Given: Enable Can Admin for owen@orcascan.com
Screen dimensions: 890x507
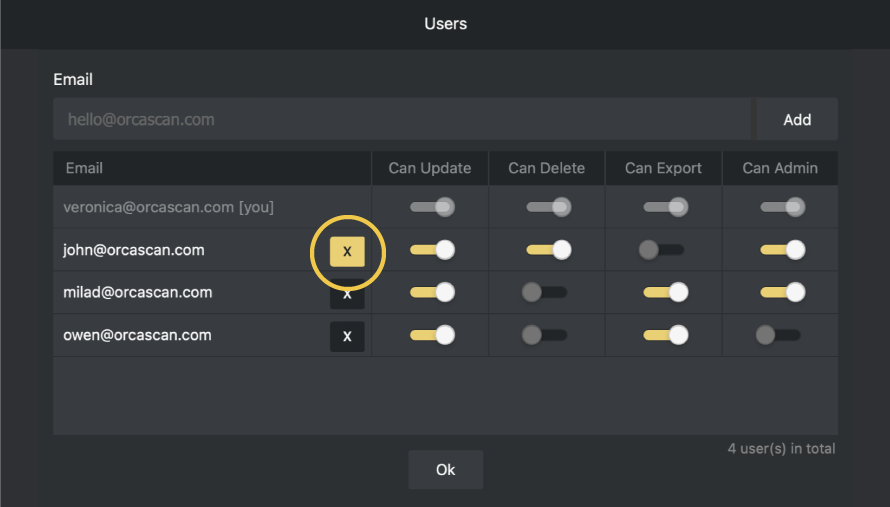Looking at the screenshot, I should click(780, 335).
